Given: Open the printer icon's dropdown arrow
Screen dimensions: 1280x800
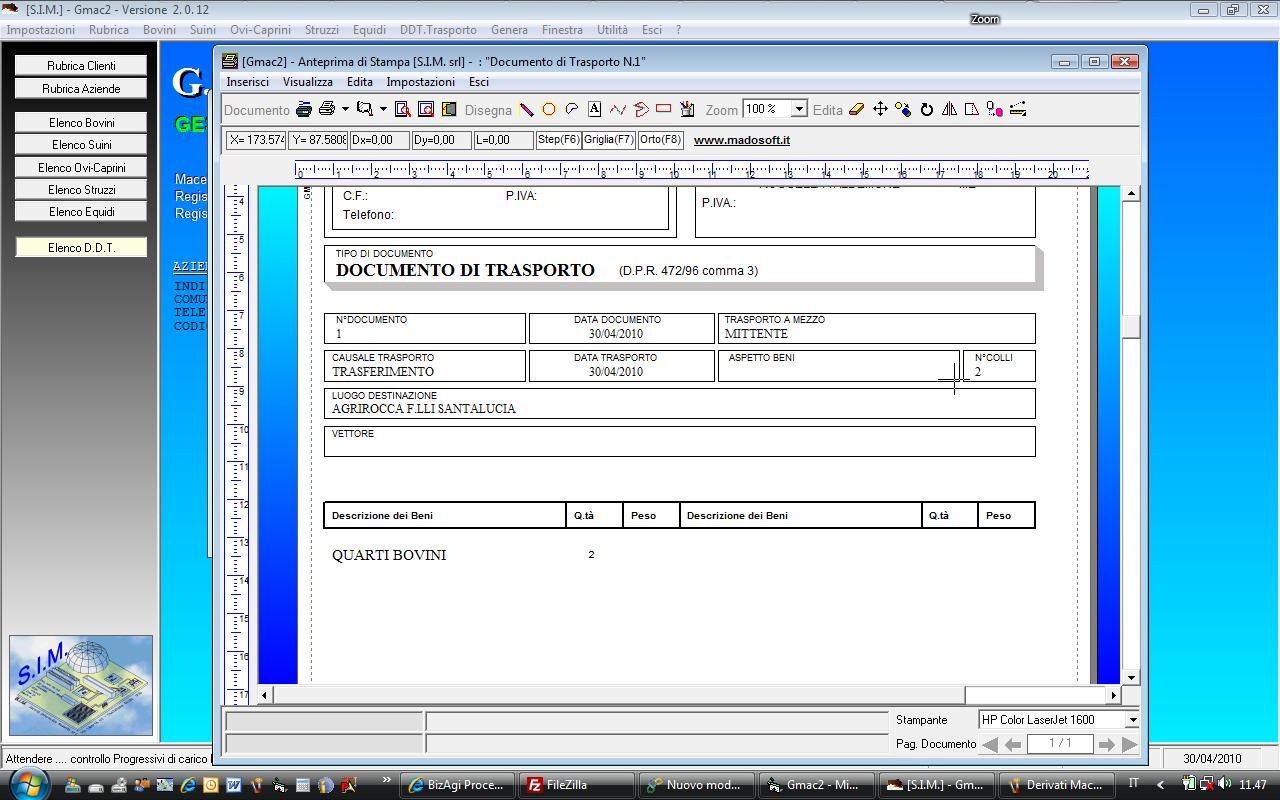Looking at the screenshot, I should click(x=345, y=109).
